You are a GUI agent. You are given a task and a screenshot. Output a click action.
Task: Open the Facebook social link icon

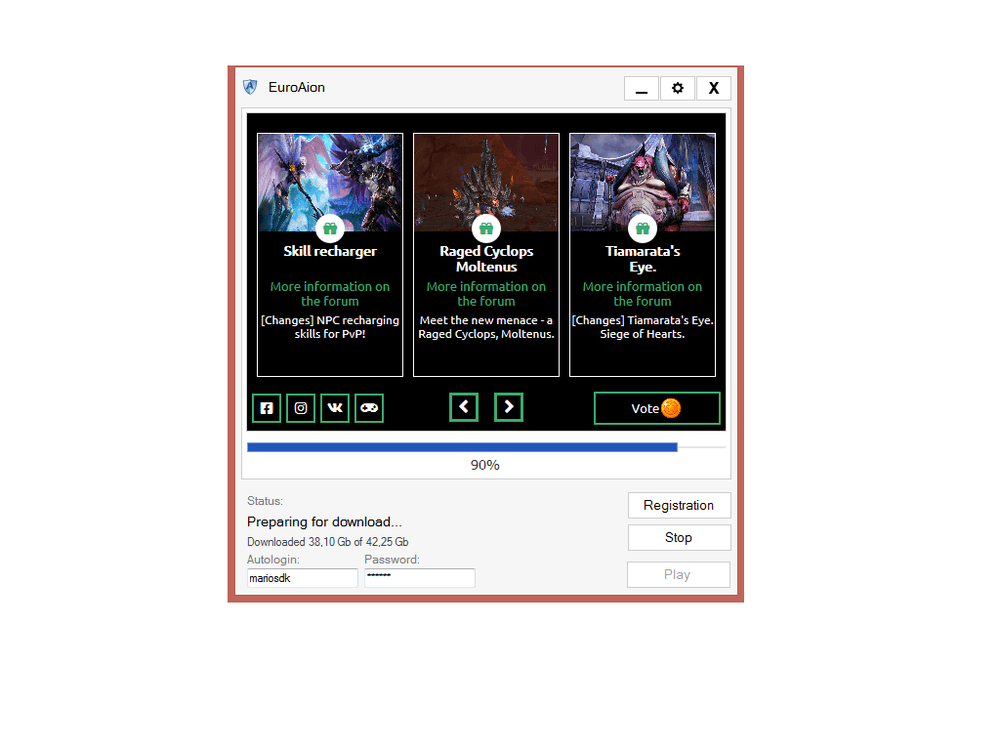pyautogui.click(x=266, y=408)
